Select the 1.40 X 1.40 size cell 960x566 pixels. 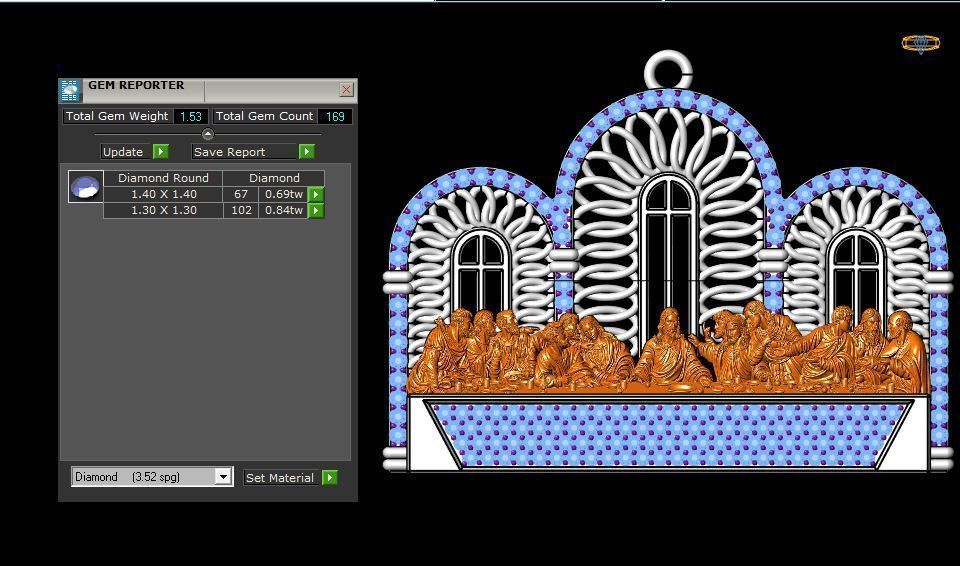click(163, 194)
